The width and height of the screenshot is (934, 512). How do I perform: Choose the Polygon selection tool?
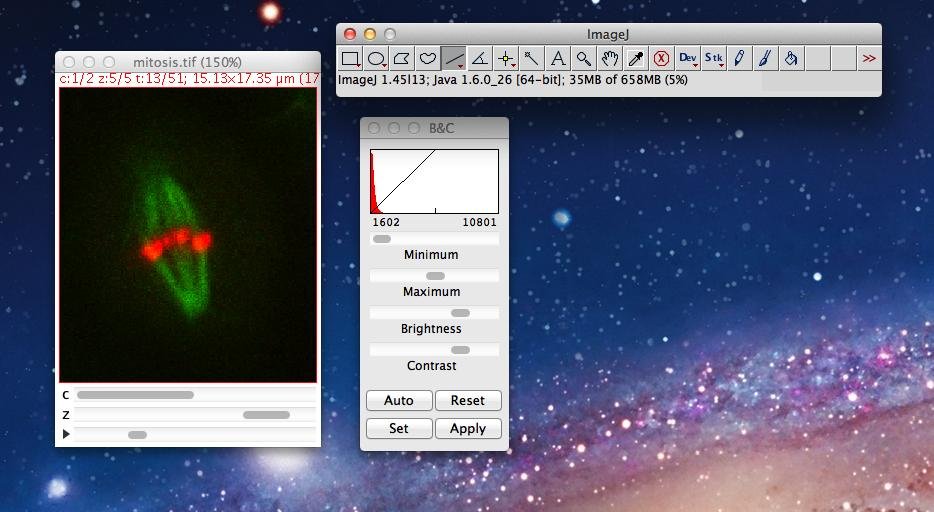click(x=402, y=59)
